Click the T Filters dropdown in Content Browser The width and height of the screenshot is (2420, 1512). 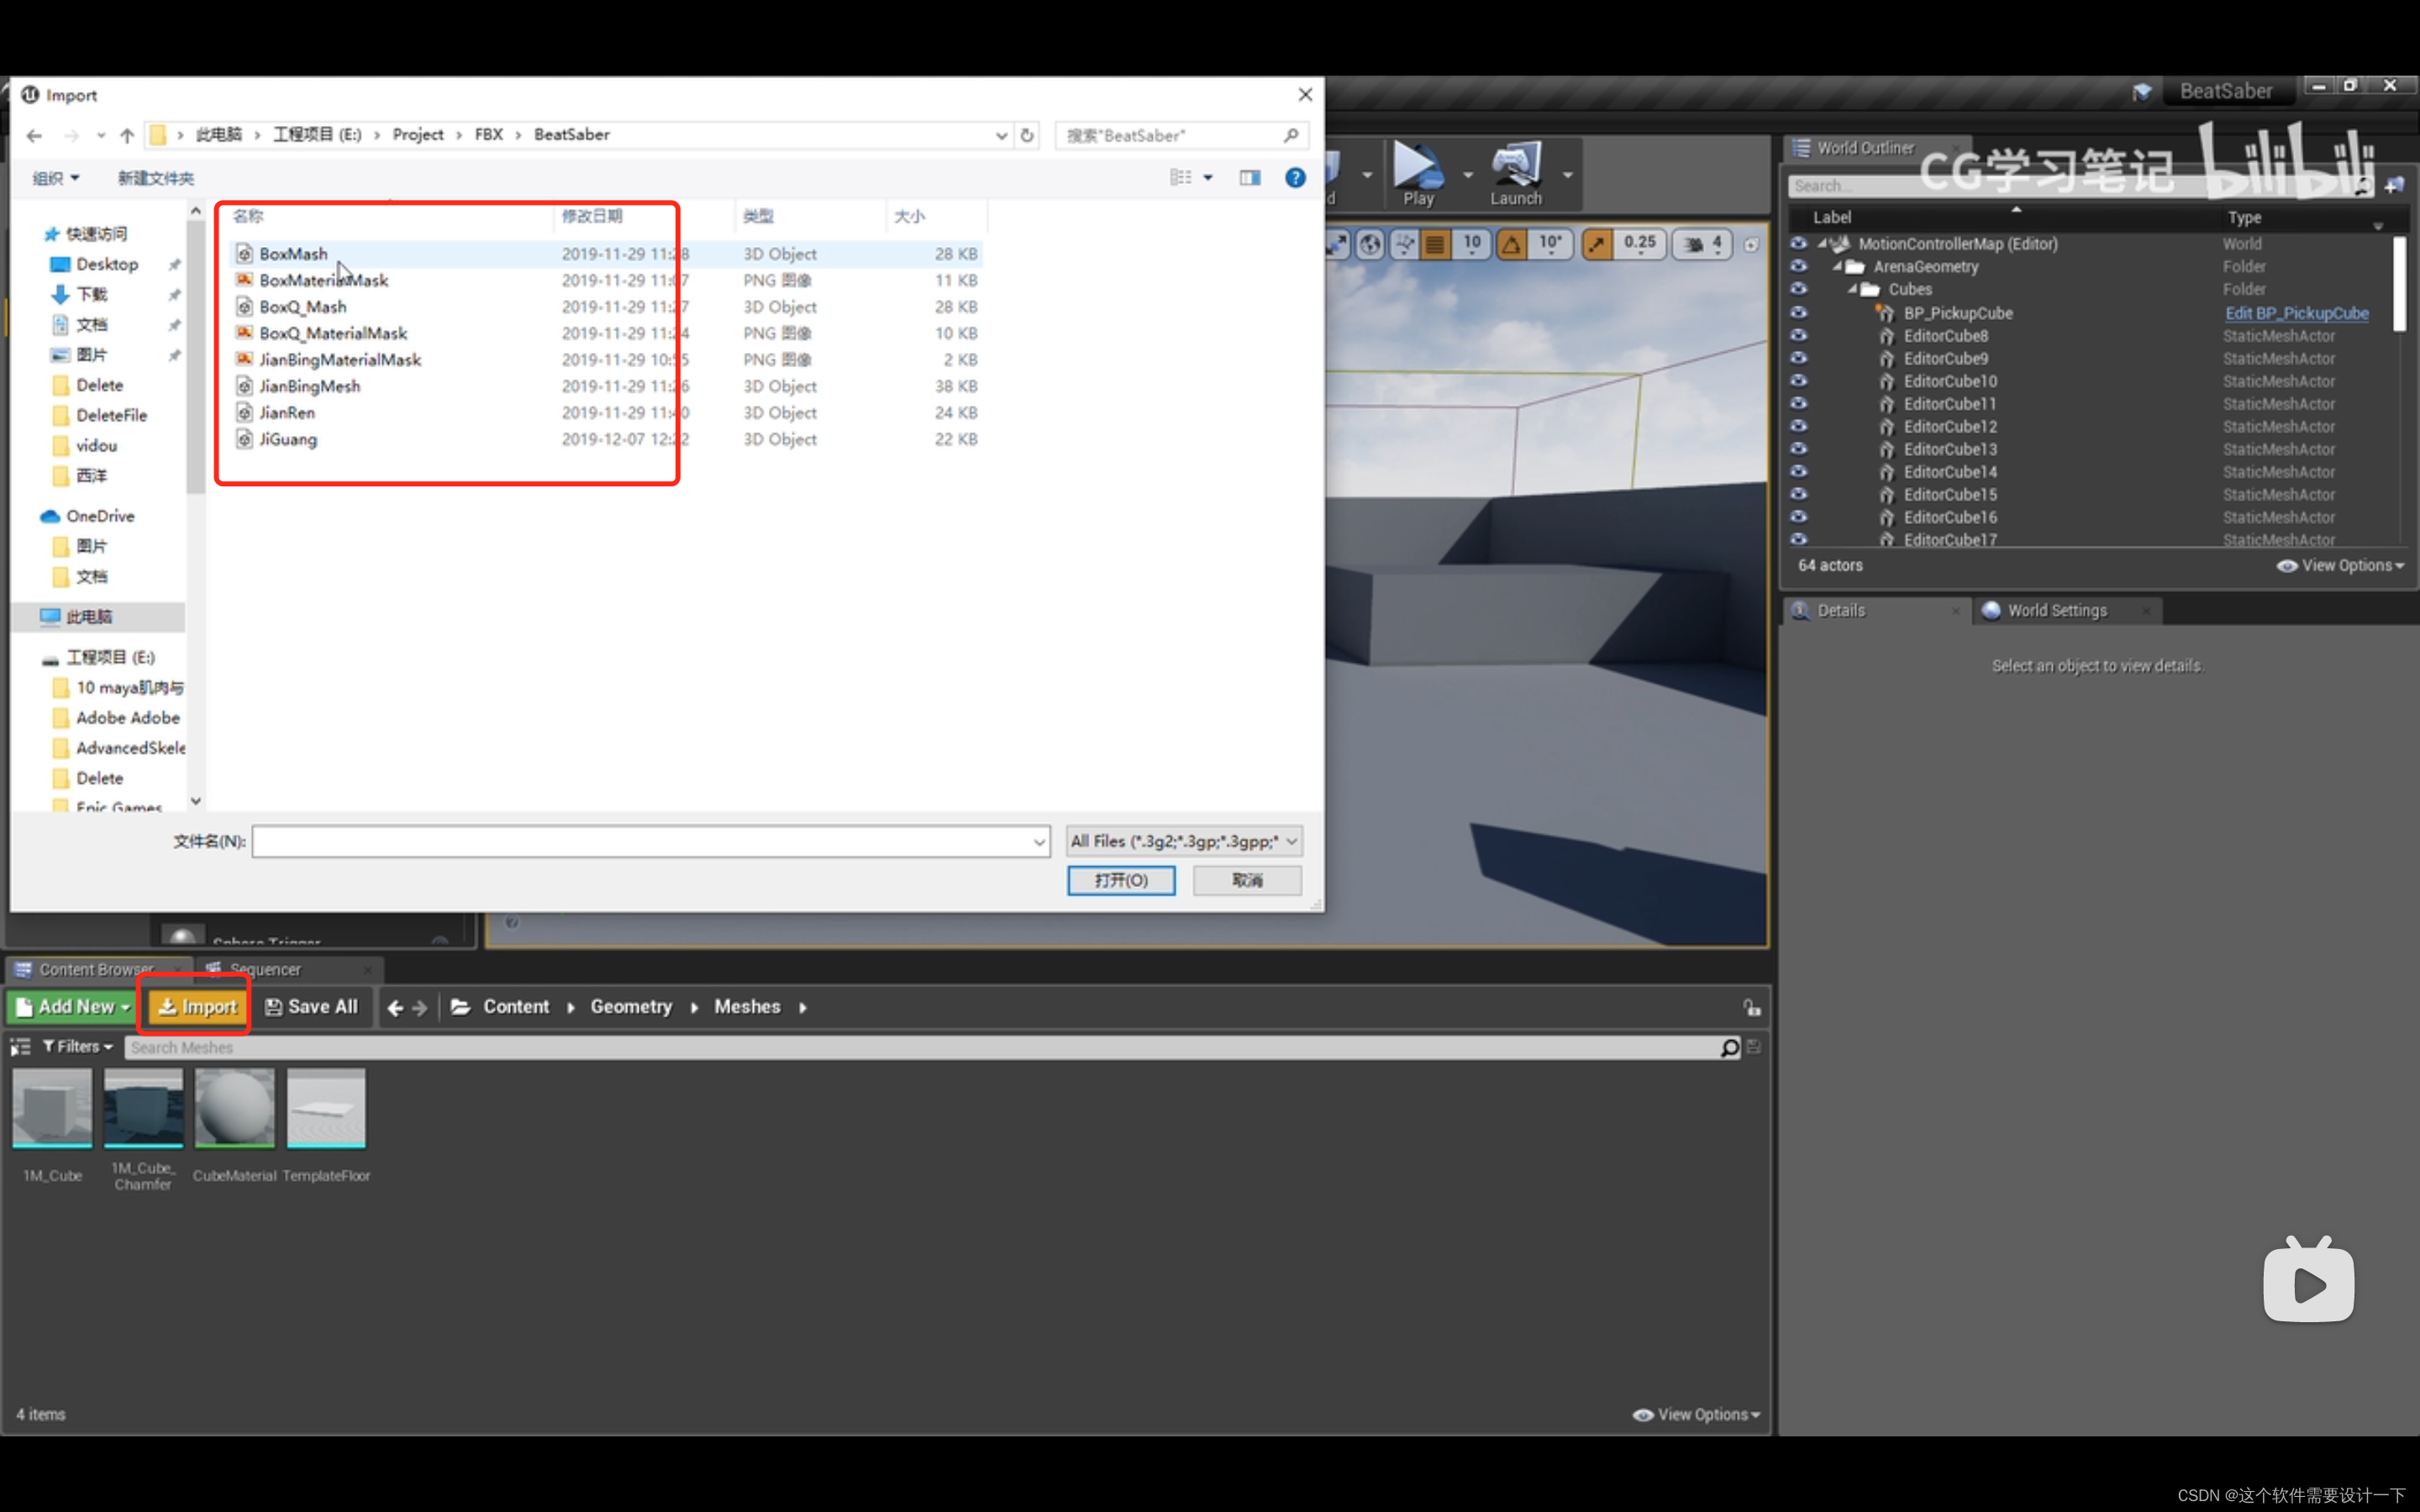tap(71, 1047)
